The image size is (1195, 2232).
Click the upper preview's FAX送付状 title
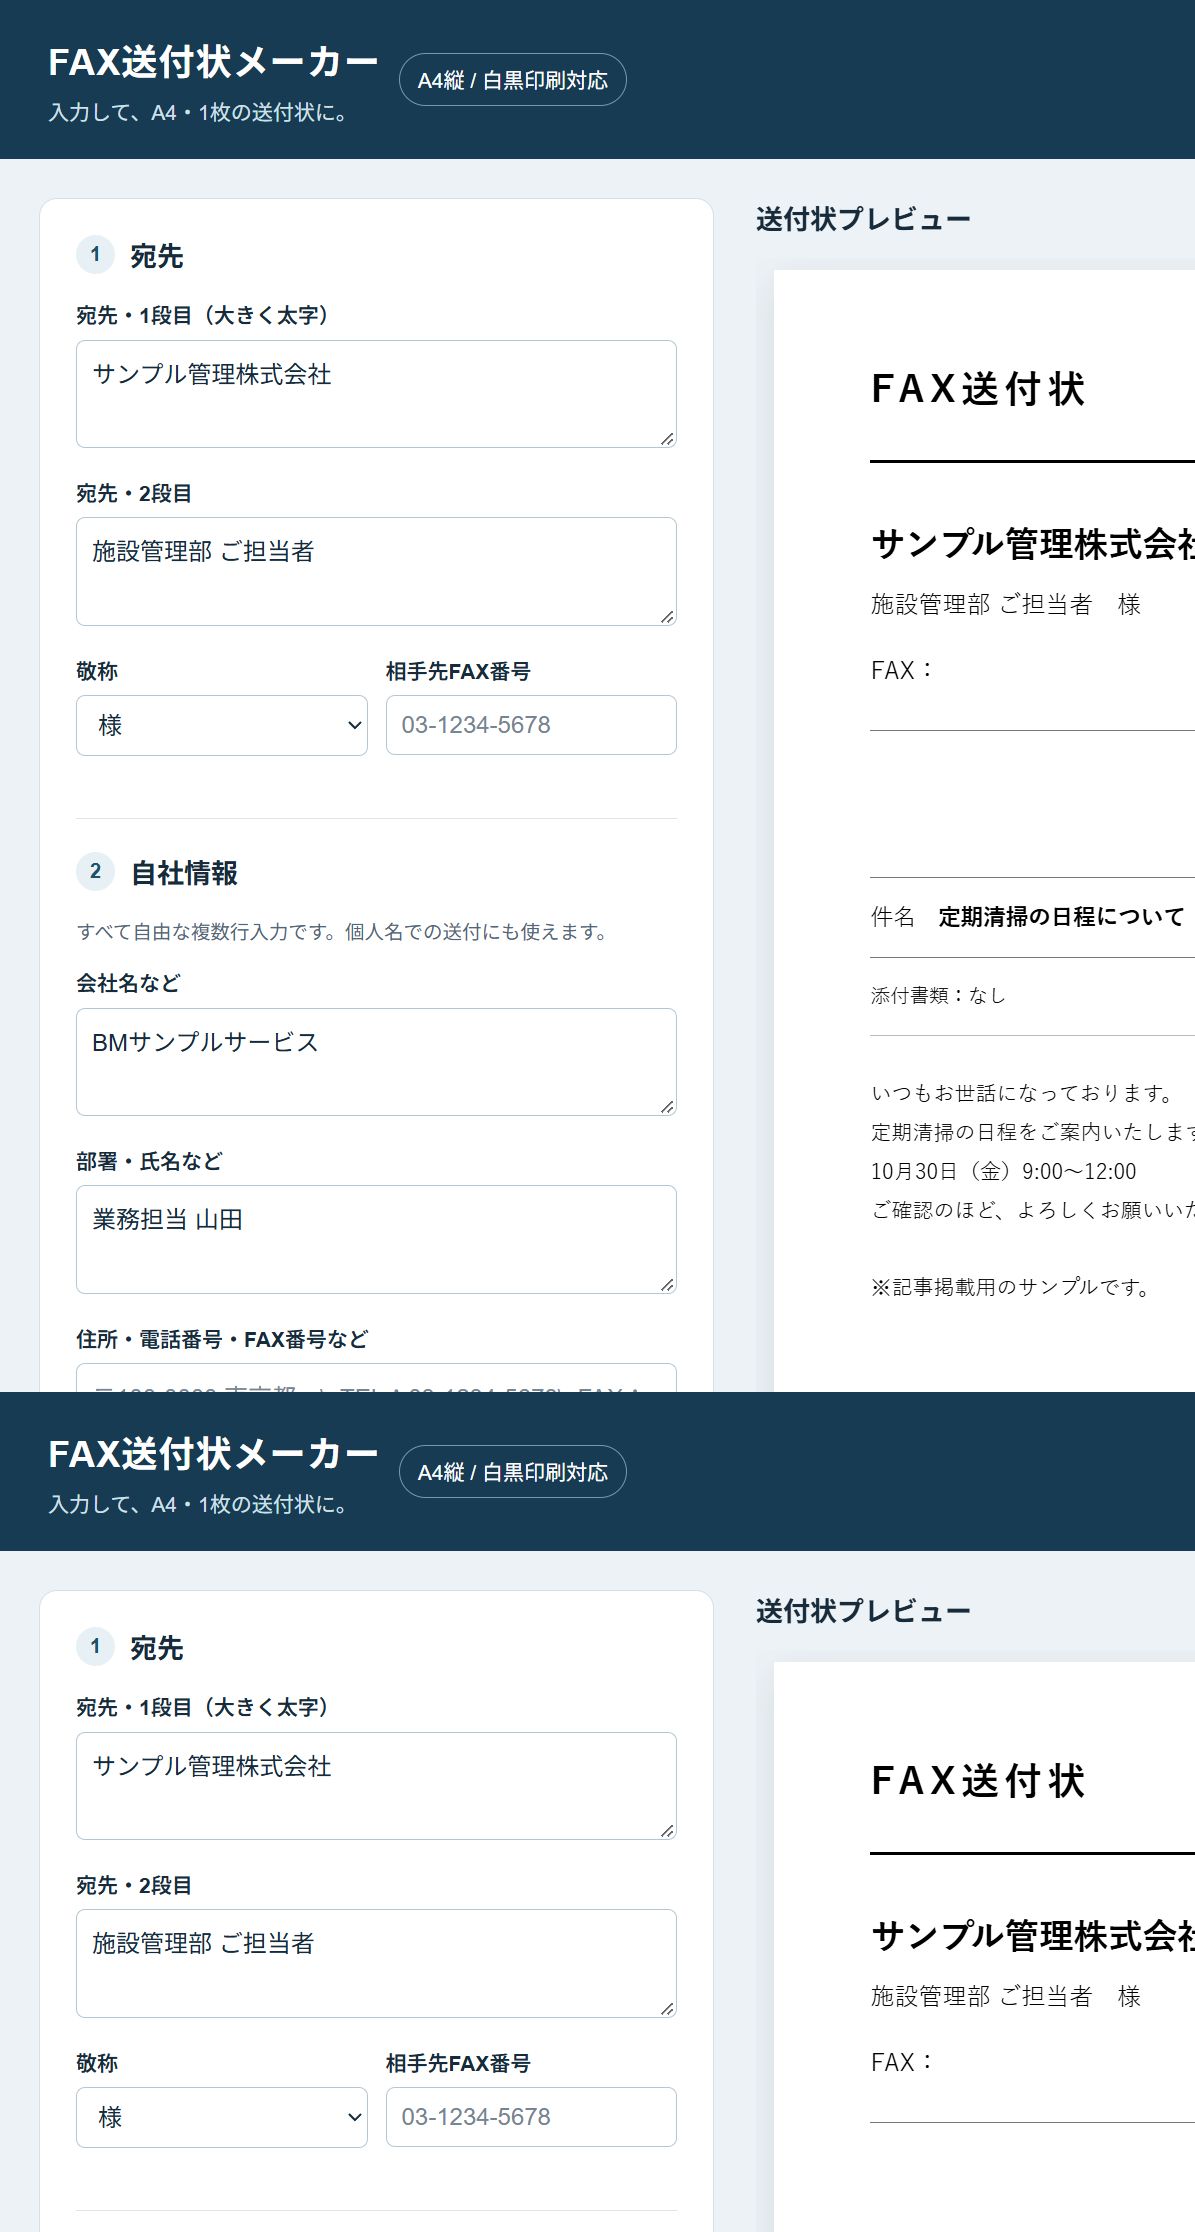(x=978, y=389)
